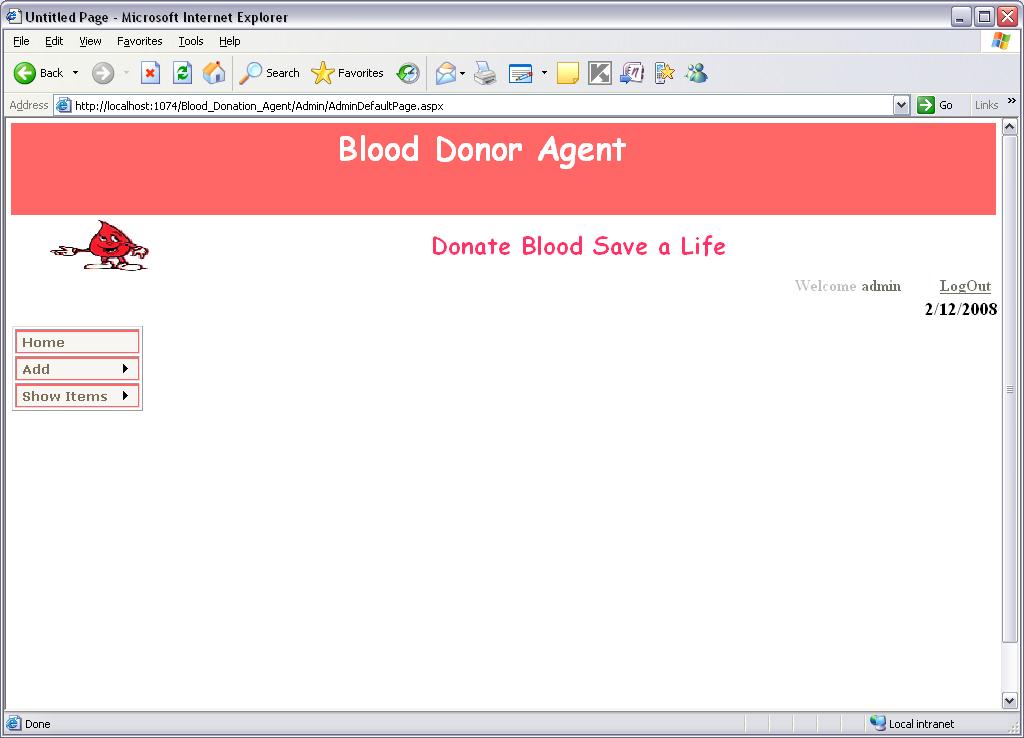Screen dimensions: 1024x738
Task: Click the Internet Explorer title bar icon
Action: 14,16
